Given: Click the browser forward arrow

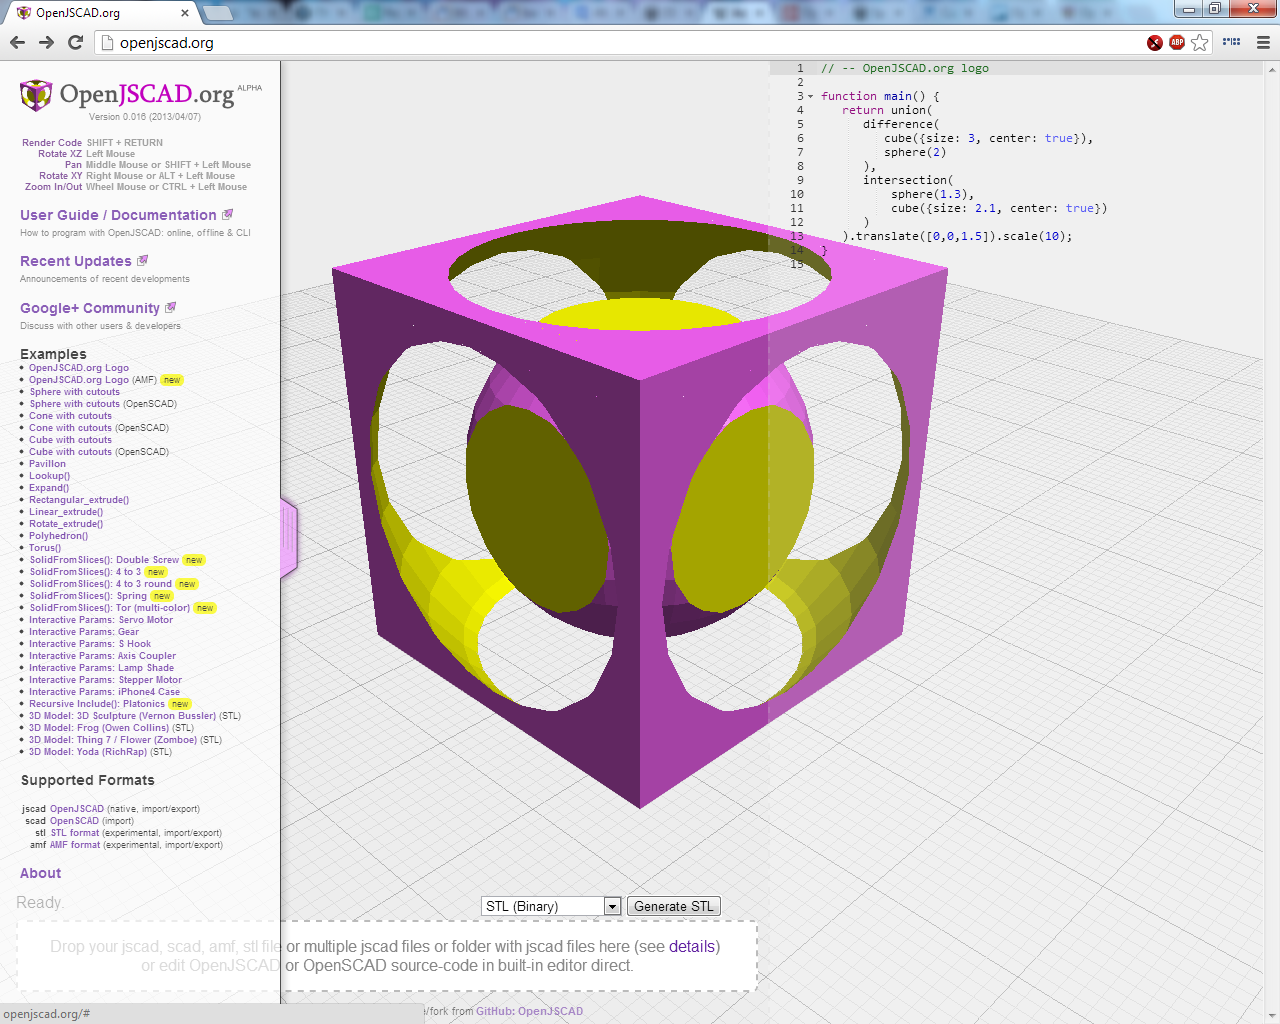Looking at the screenshot, I should pos(46,42).
